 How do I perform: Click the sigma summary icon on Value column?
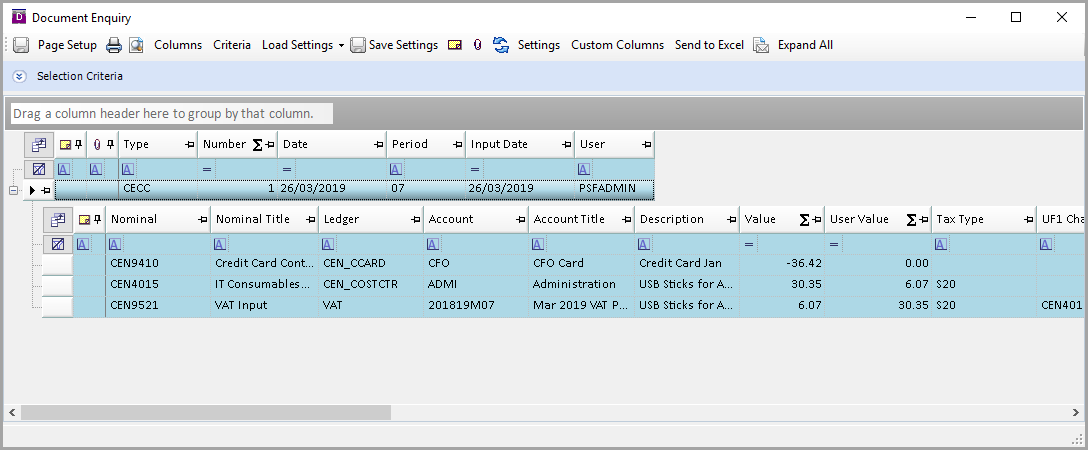[x=804, y=219]
